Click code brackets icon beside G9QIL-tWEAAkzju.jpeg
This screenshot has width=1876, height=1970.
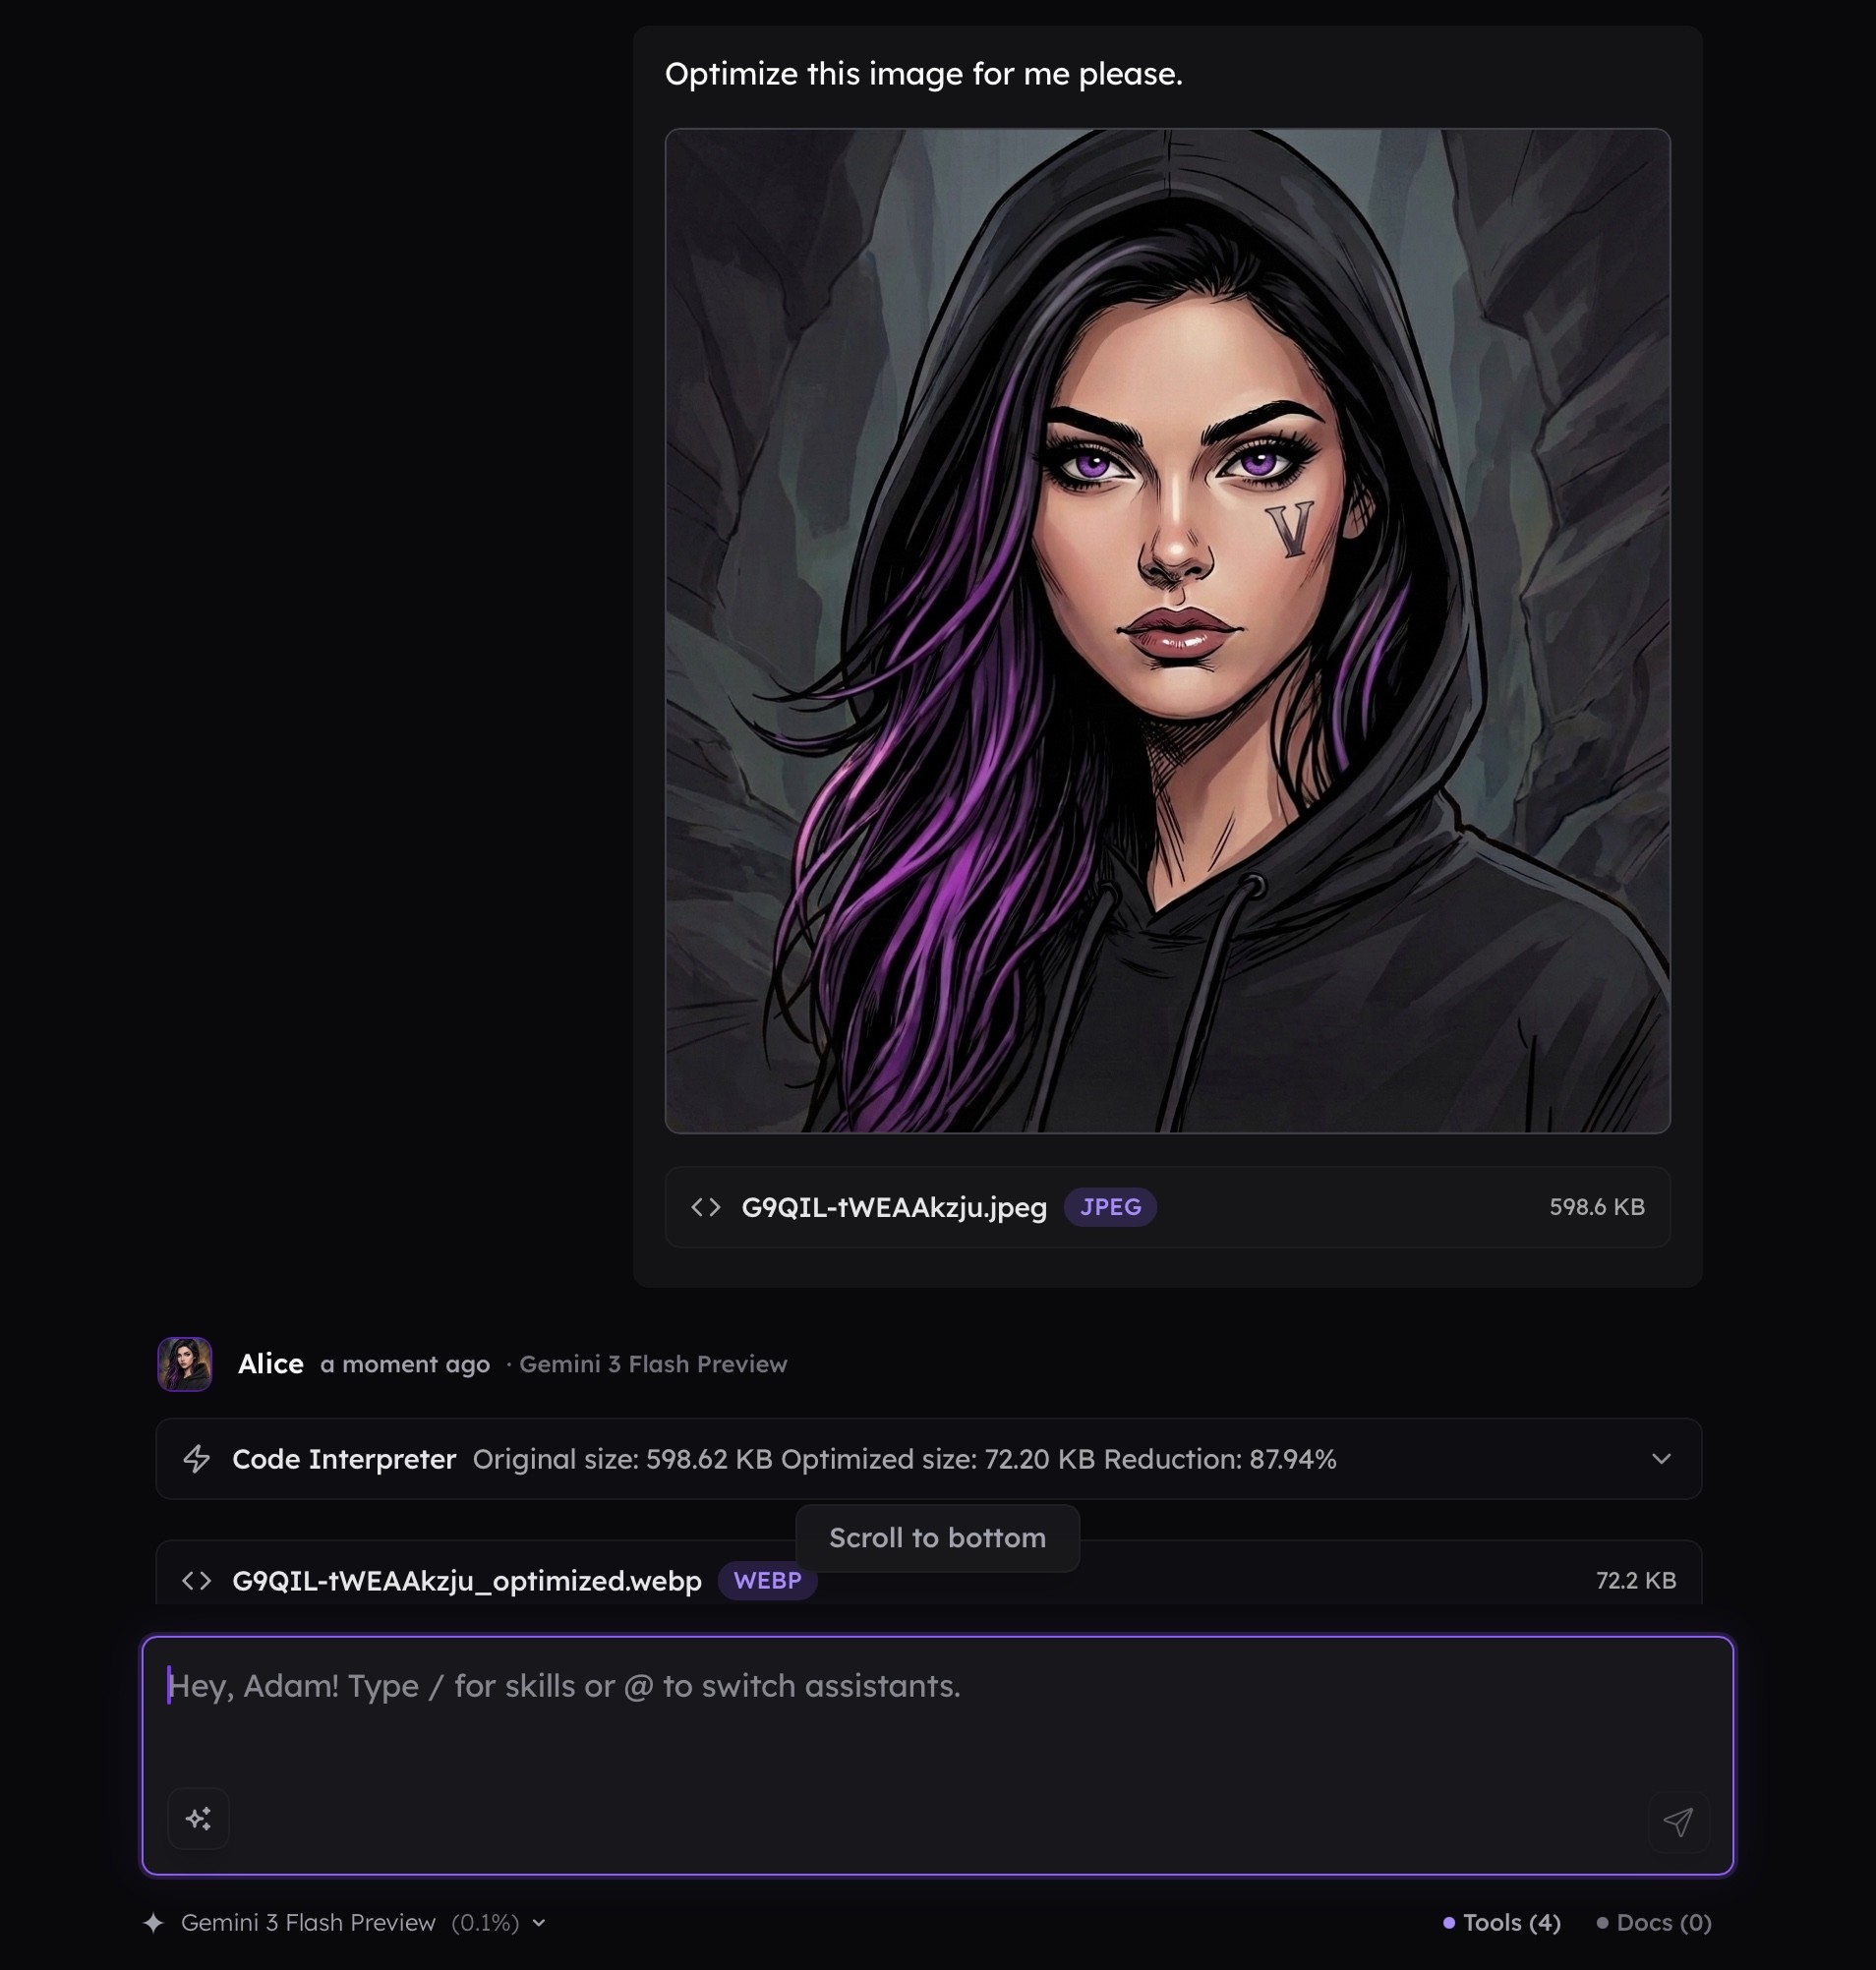pos(706,1207)
